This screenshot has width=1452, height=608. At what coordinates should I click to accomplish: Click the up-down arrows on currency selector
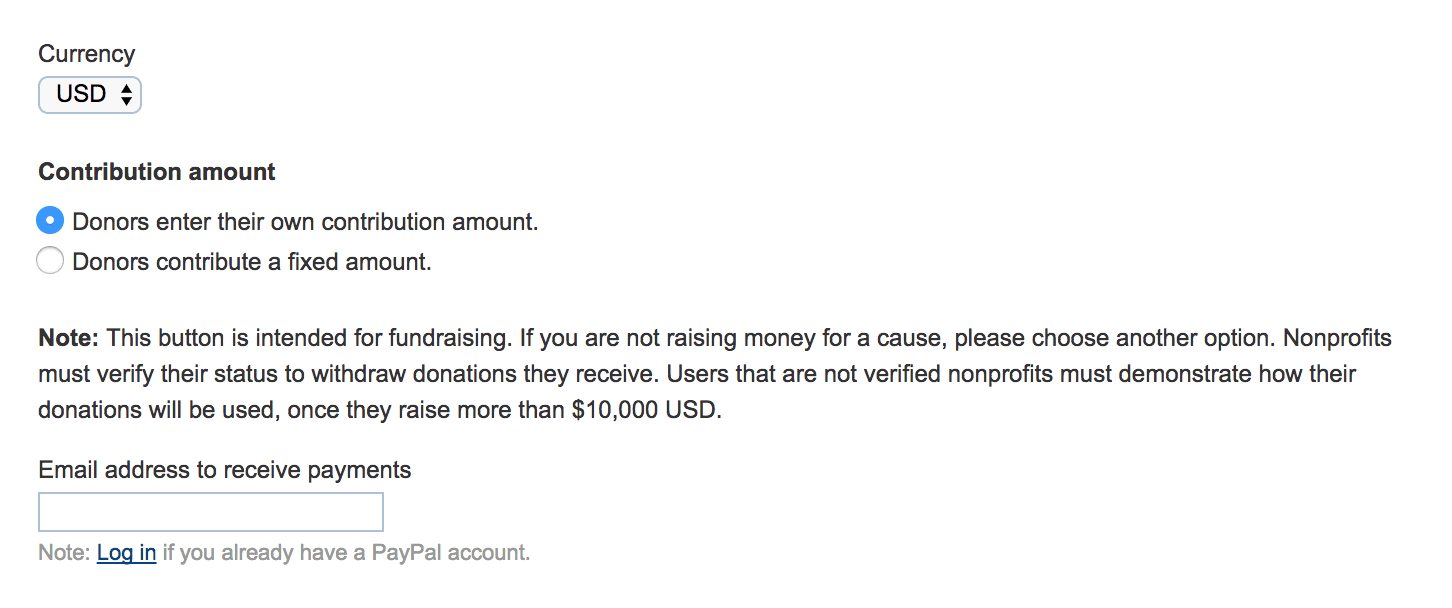[x=126, y=95]
